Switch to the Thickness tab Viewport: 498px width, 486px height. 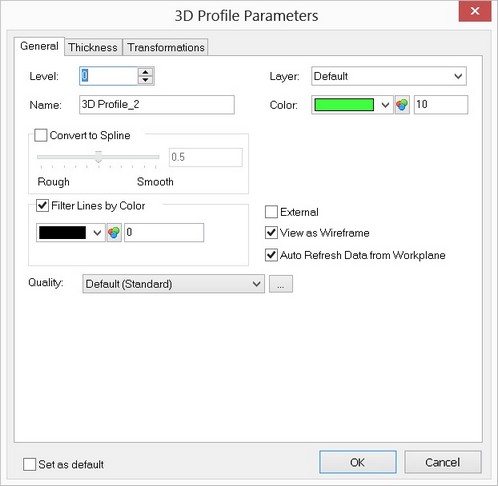pos(93,47)
